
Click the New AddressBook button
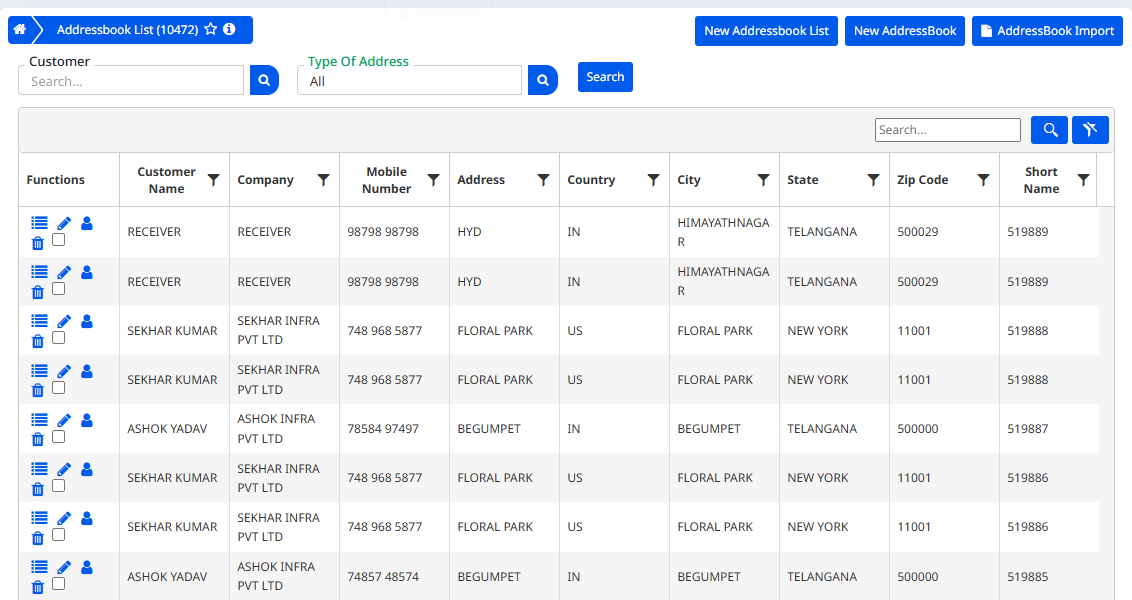[905, 31]
